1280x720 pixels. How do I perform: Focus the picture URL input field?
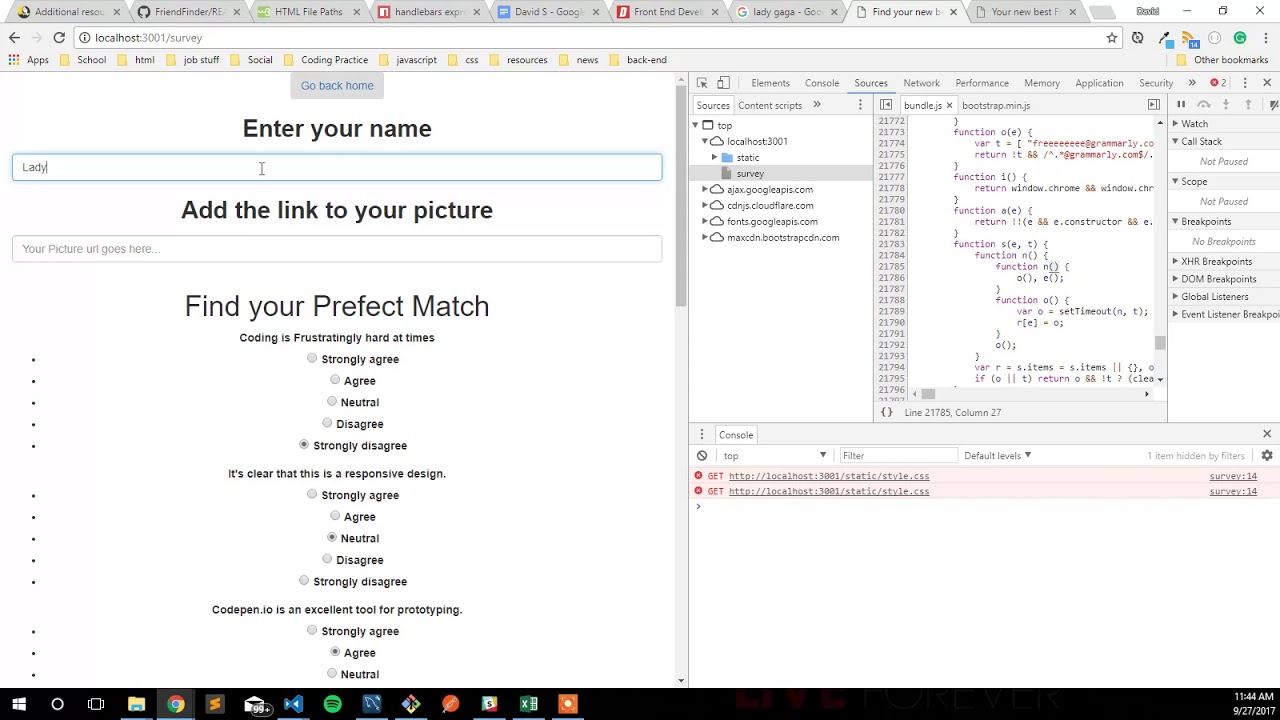click(x=337, y=249)
